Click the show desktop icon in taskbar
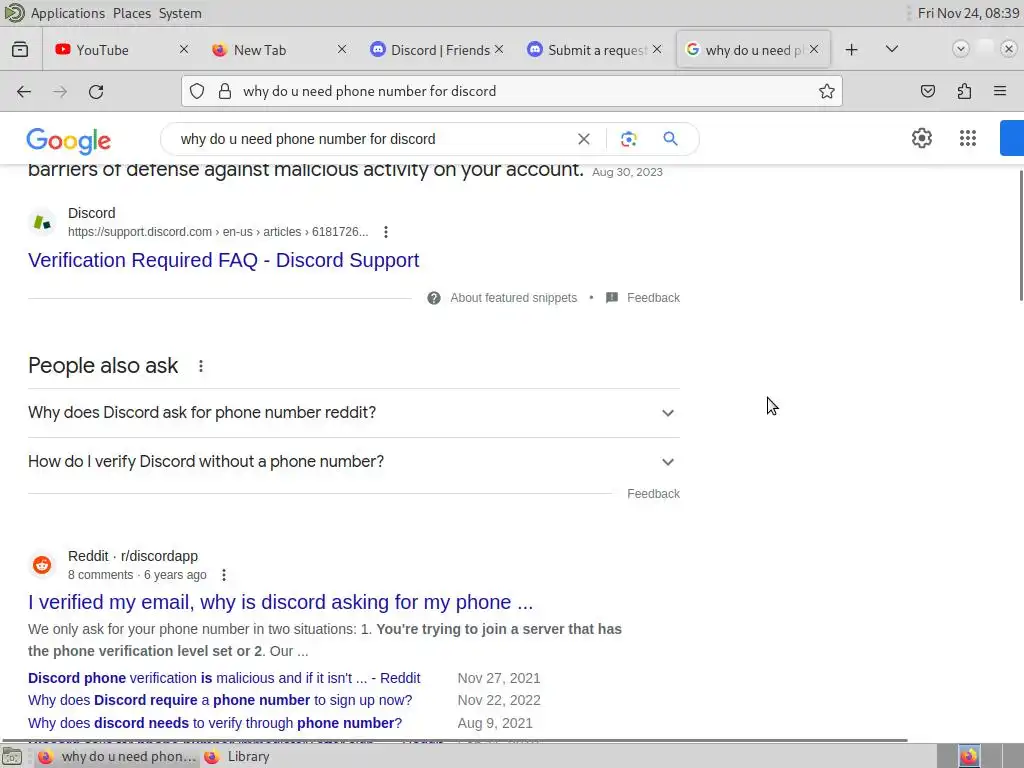The width and height of the screenshot is (1024, 768). tap(11, 757)
